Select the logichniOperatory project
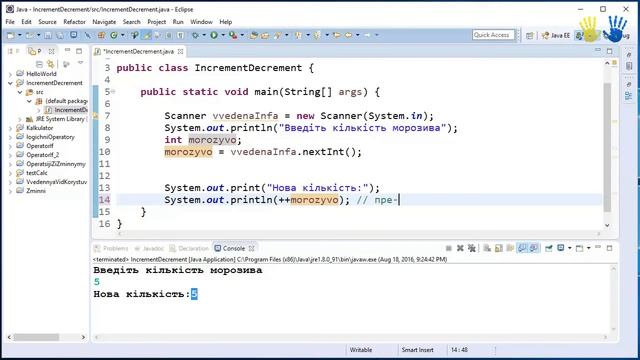 coord(50,137)
